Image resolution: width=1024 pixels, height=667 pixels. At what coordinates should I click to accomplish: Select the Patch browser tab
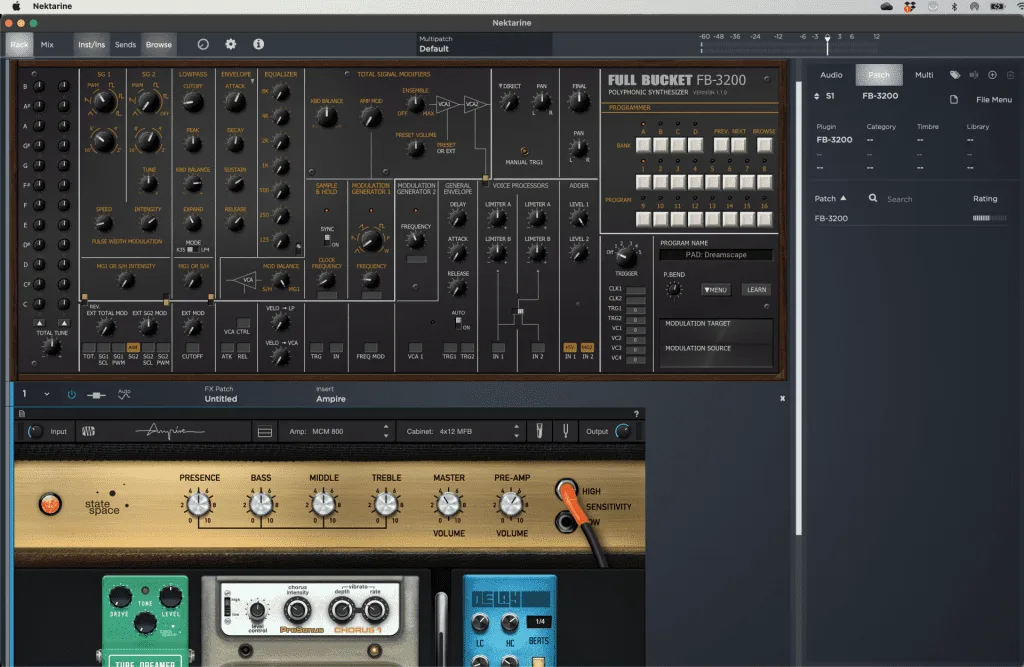(879, 75)
